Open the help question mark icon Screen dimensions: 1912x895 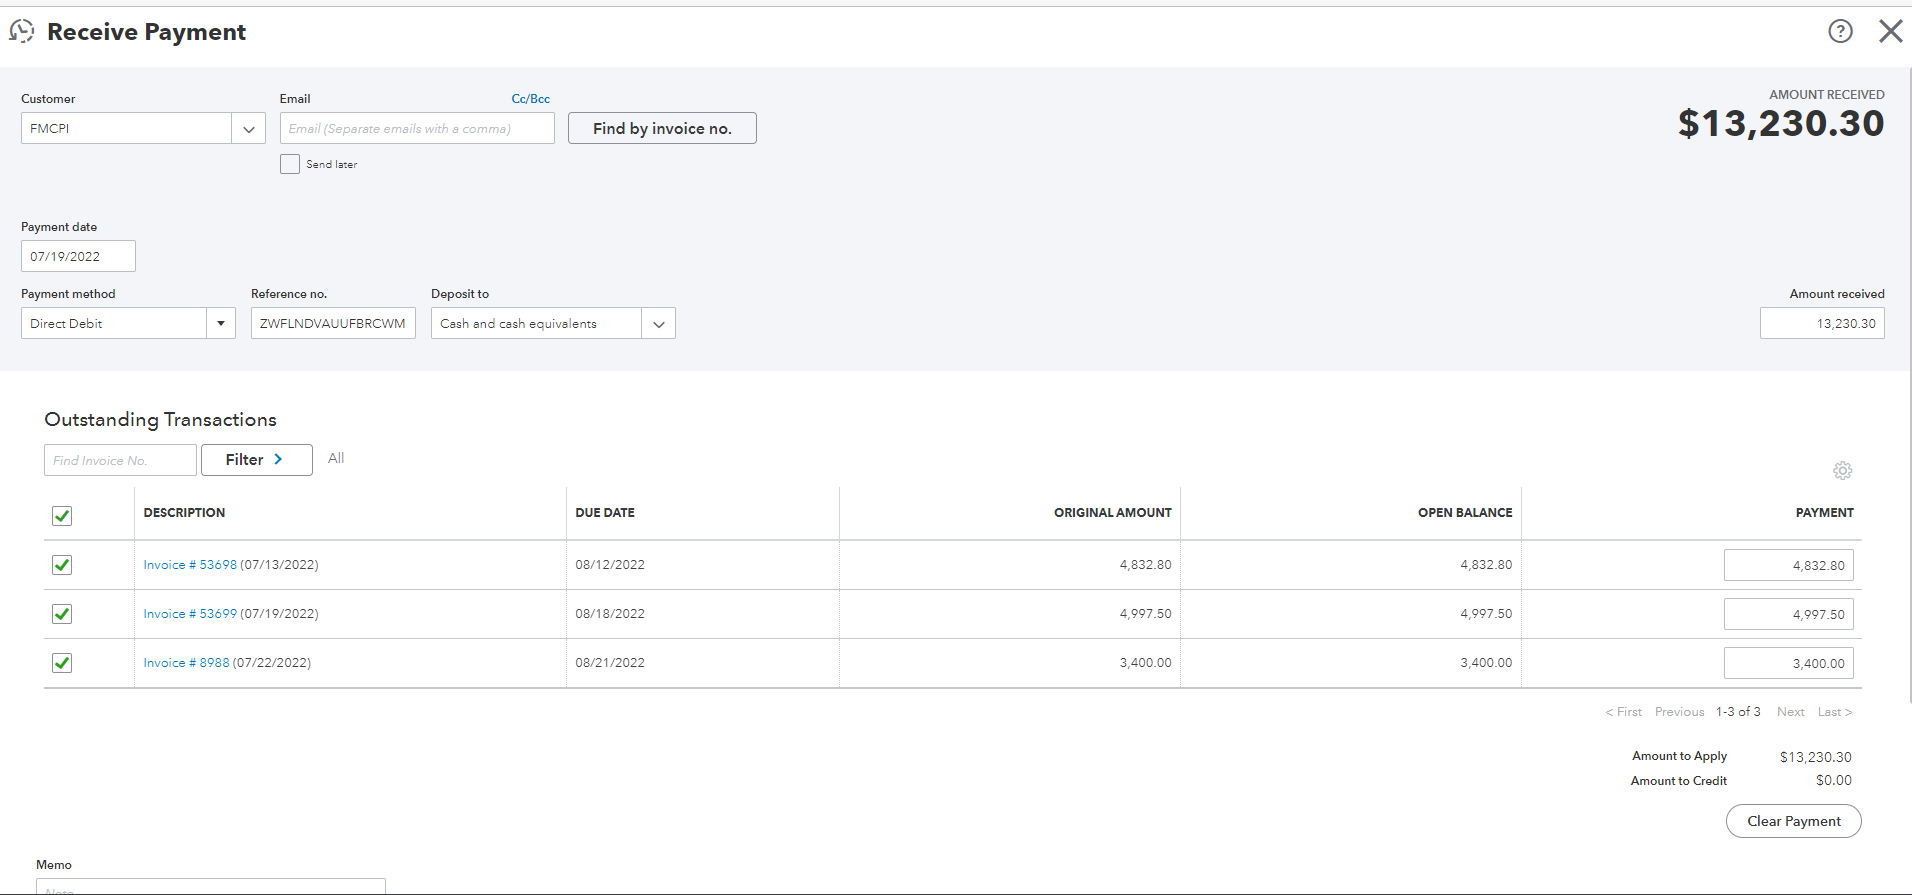pos(1840,31)
